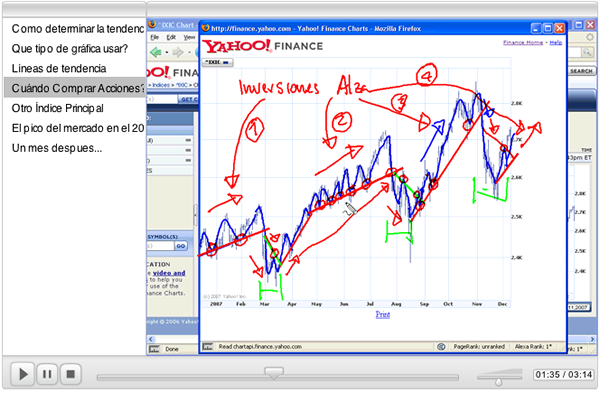The height and width of the screenshot is (393, 600).
Task: Open 'Un mes despues...' chapter
Action: [57, 148]
